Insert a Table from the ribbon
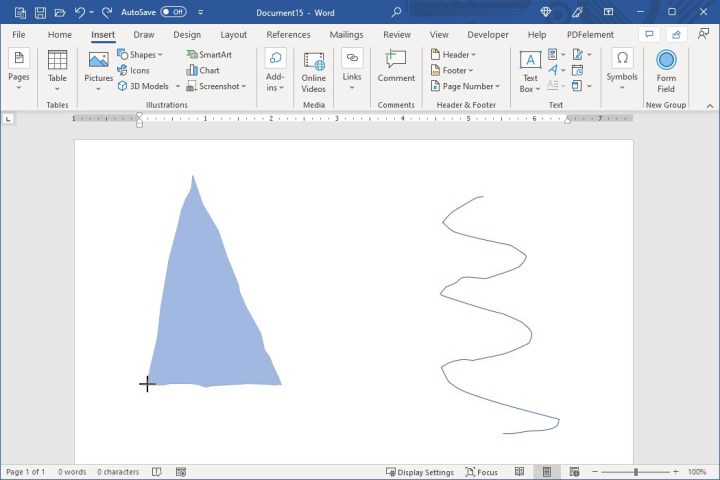 (x=58, y=66)
